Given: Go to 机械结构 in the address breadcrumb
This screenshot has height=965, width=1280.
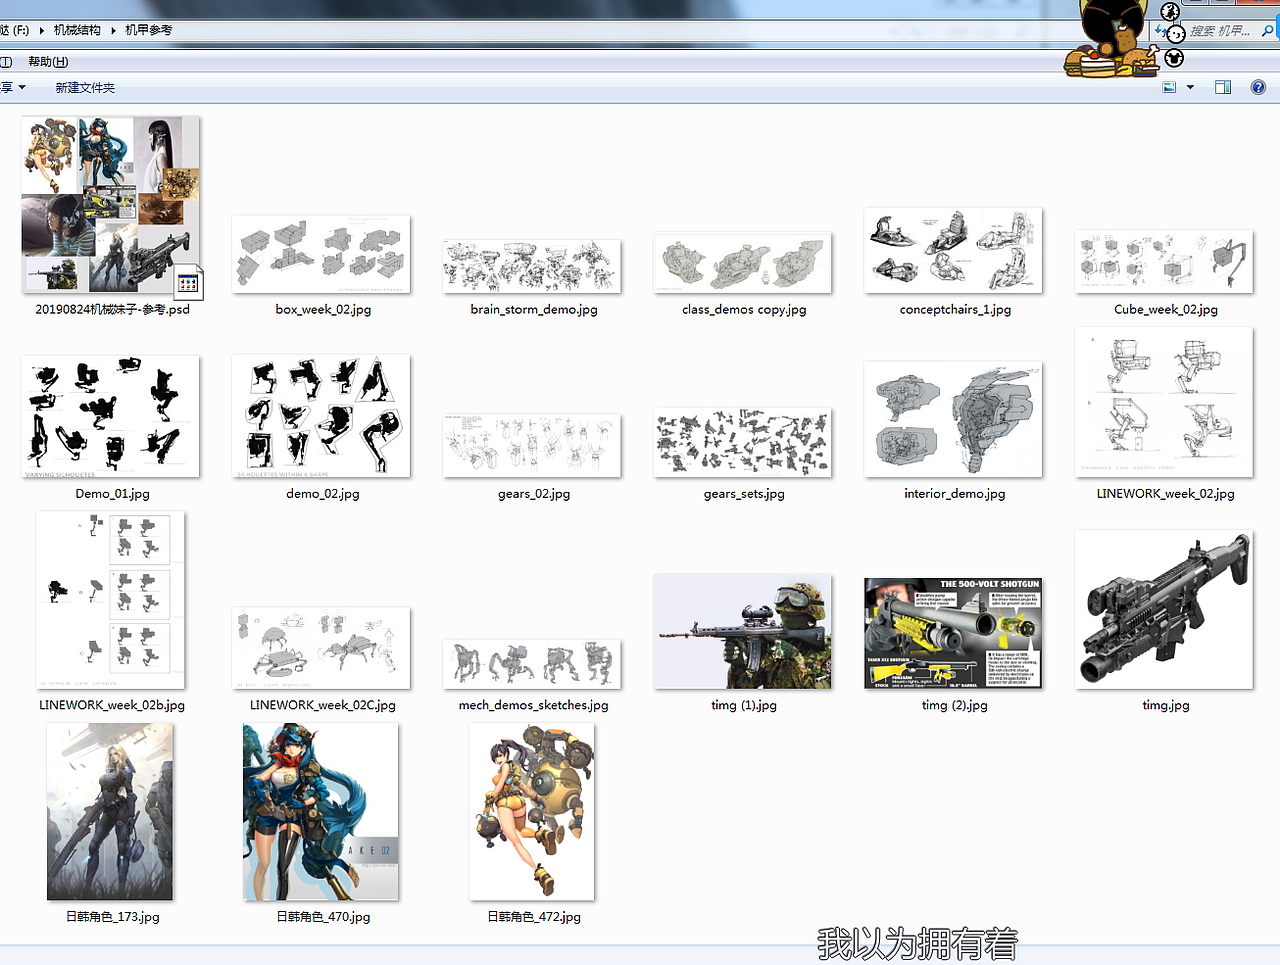Looking at the screenshot, I should point(77,30).
